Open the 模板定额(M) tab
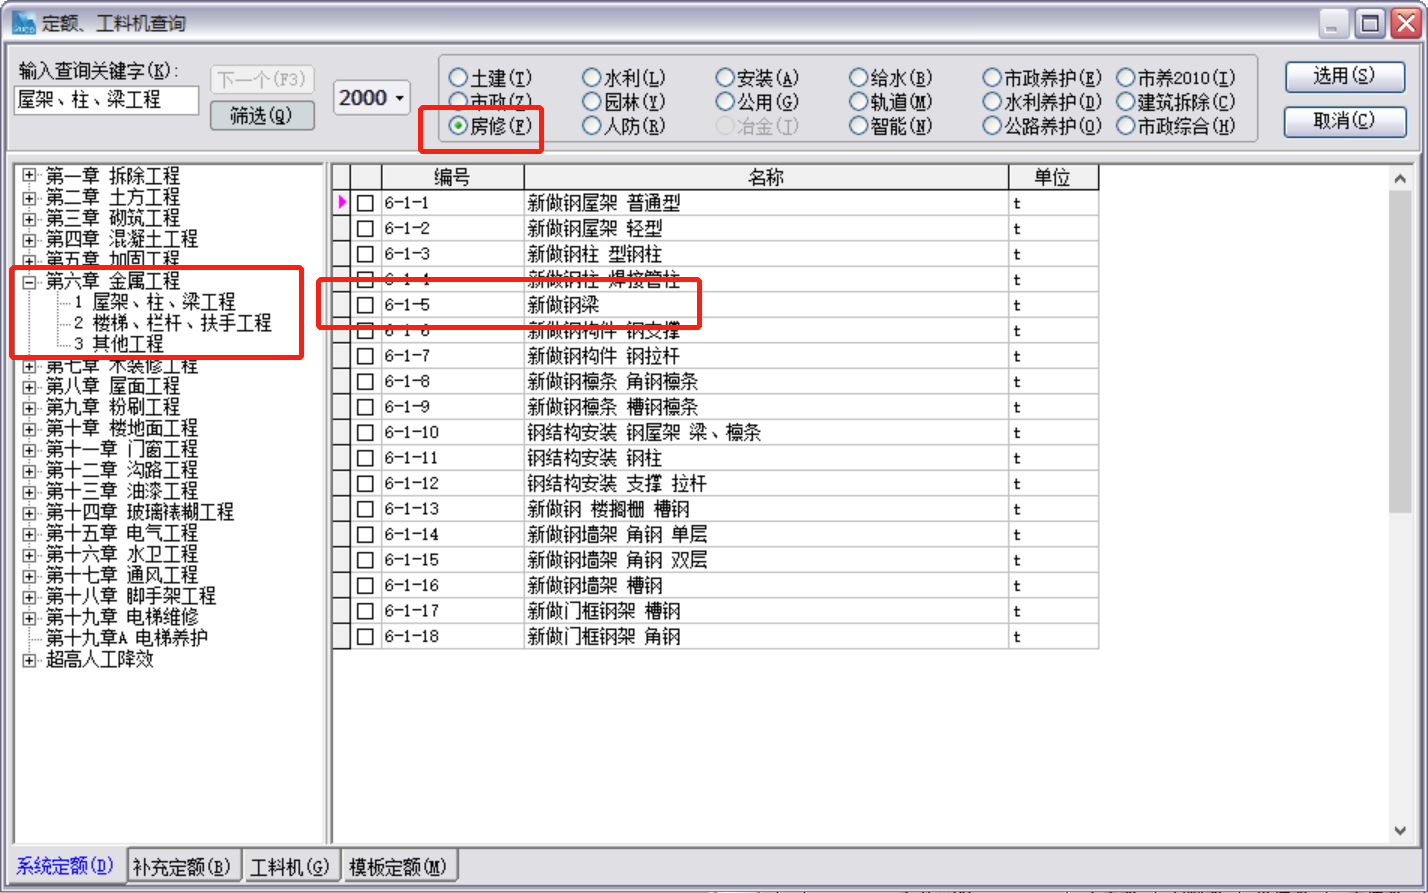Image resolution: width=1428 pixels, height=893 pixels. pyautogui.click(x=399, y=866)
